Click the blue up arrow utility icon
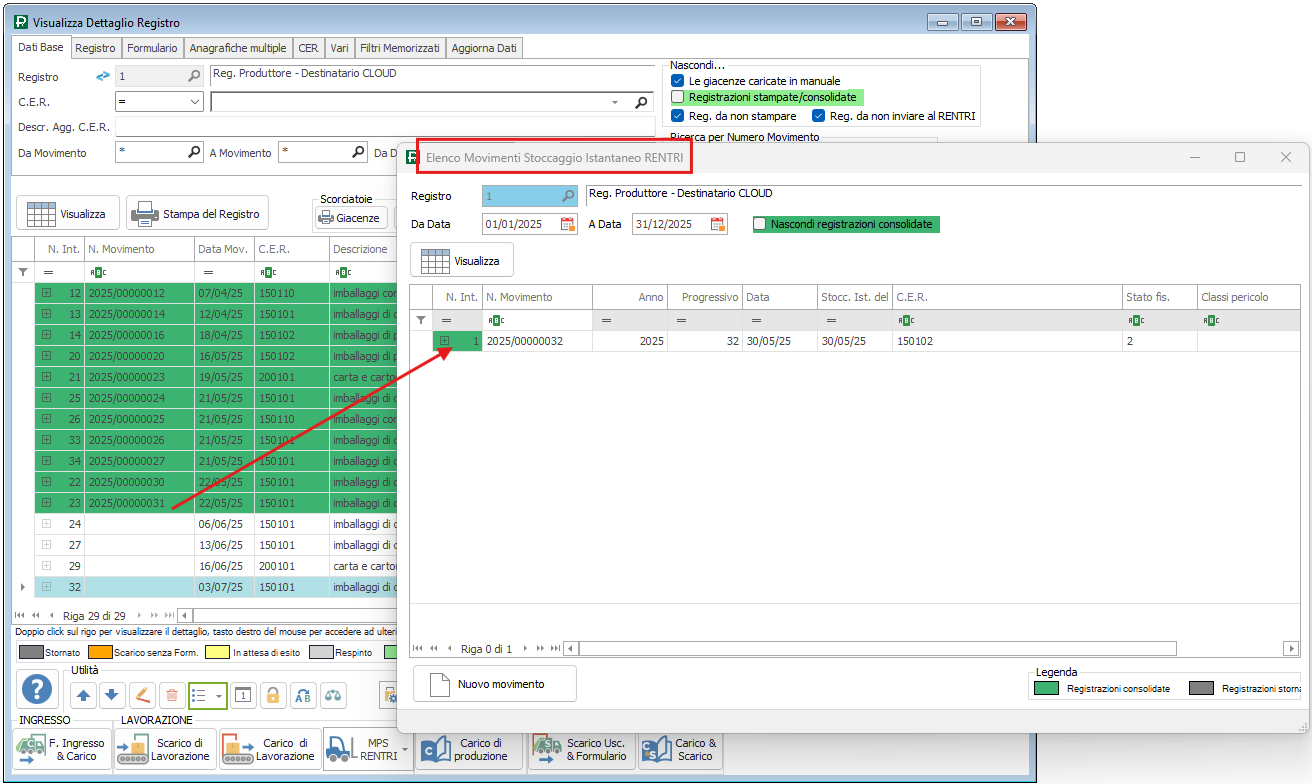 click(x=83, y=695)
